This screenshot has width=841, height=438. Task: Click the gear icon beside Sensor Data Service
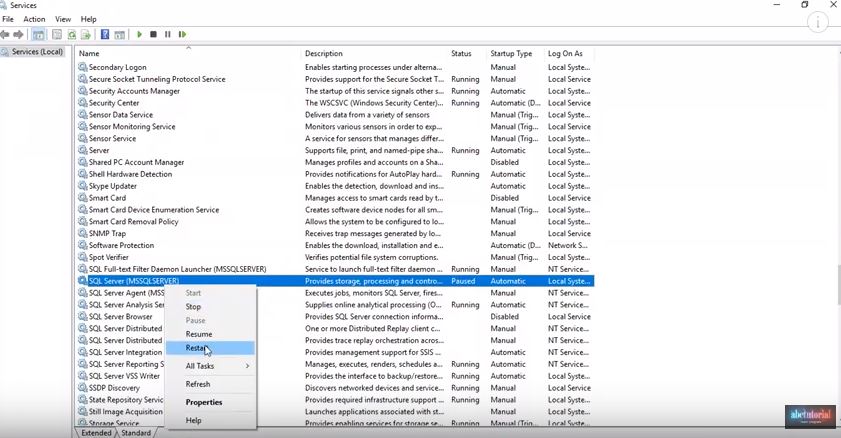point(83,115)
